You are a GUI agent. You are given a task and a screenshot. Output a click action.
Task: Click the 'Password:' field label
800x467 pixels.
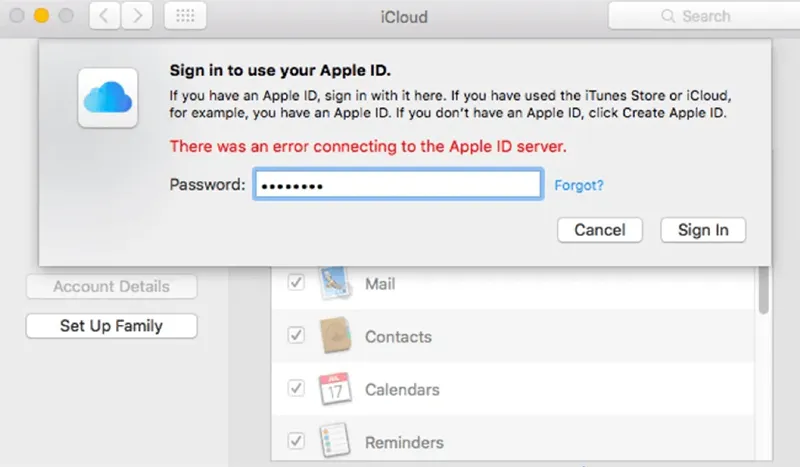coord(207,184)
